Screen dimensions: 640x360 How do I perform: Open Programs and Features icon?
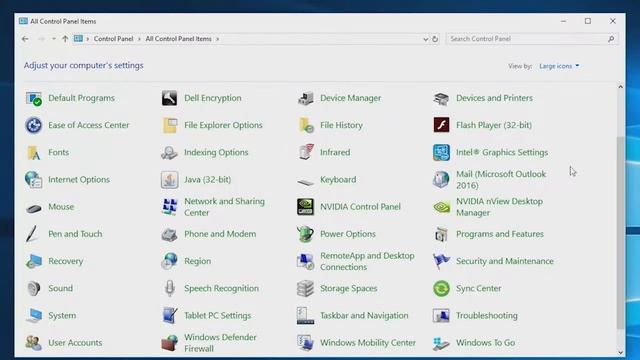point(441,234)
